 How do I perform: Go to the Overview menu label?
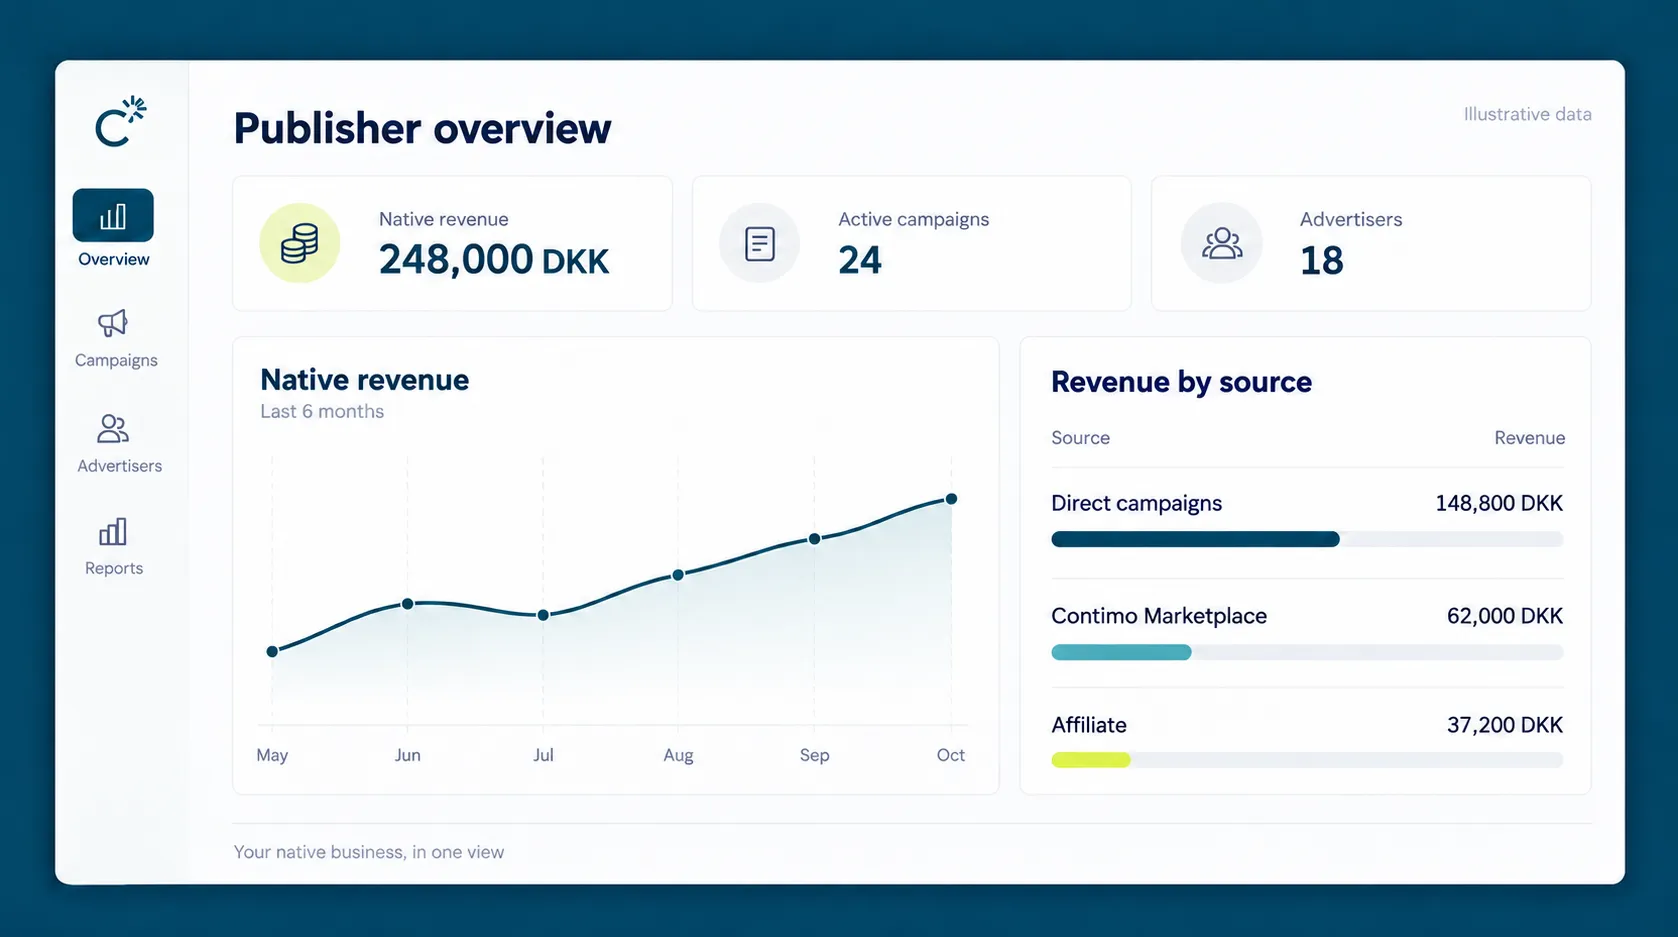click(114, 259)
